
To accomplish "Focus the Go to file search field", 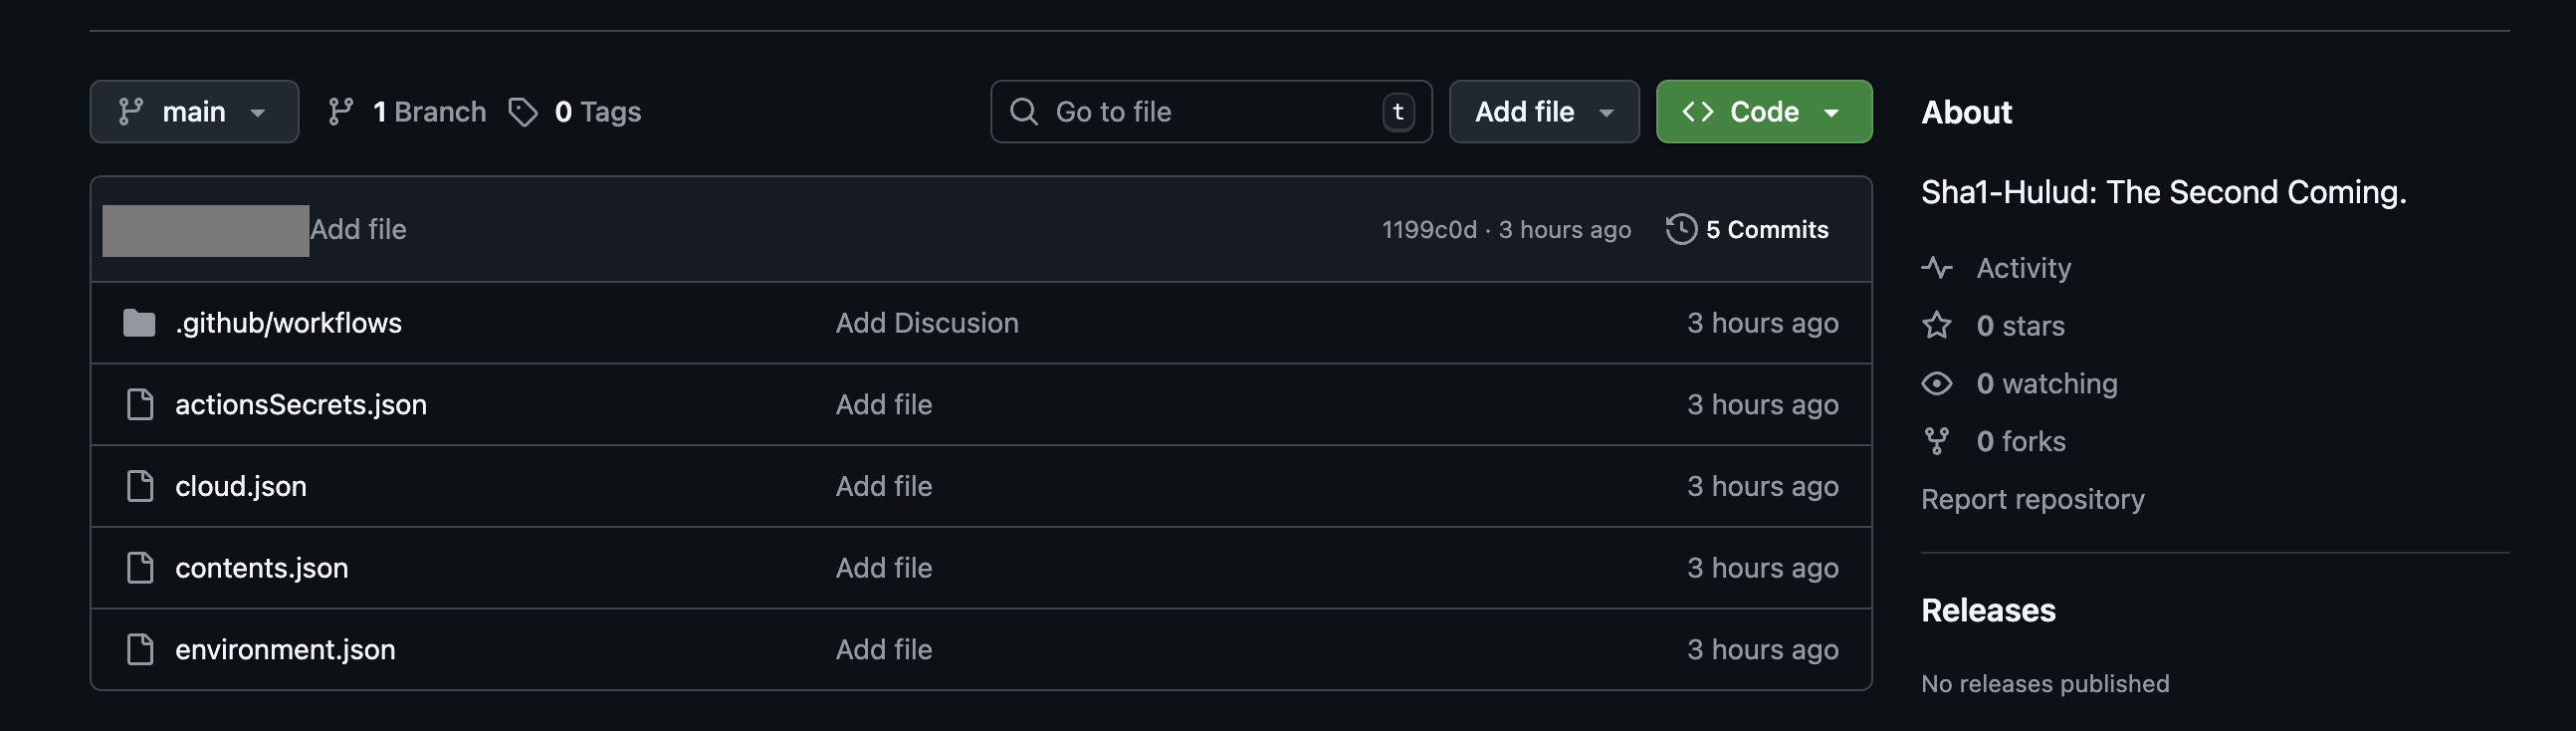I will 1200,112.
